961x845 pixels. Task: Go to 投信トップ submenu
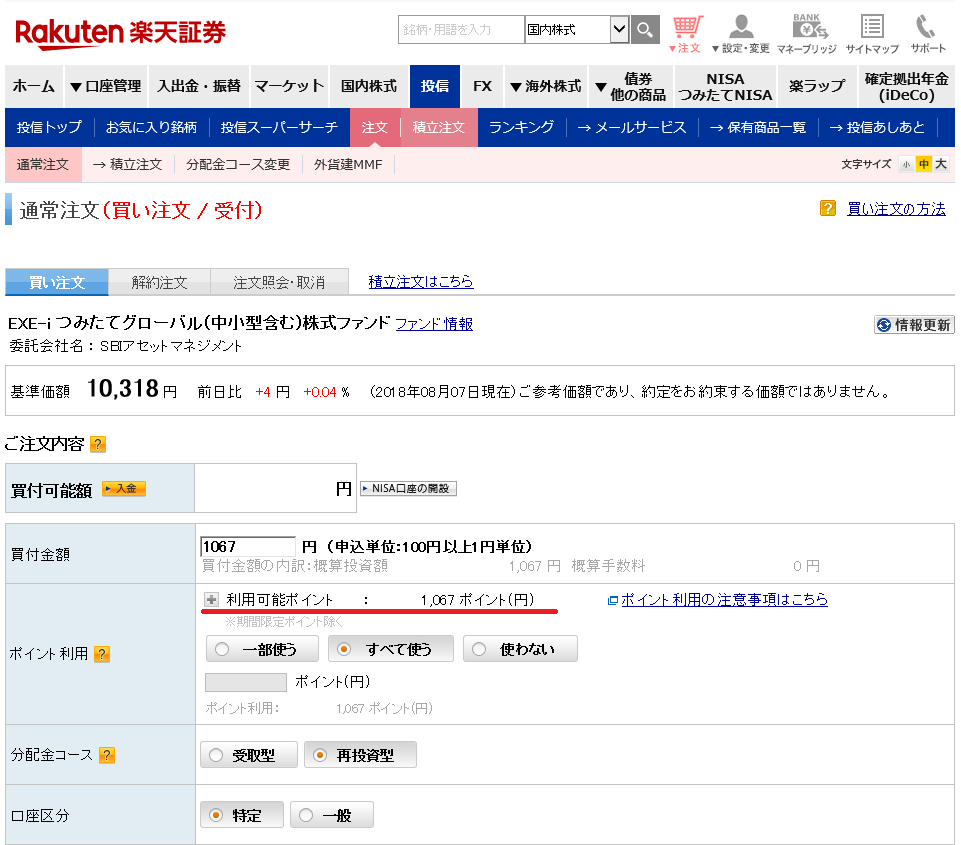(x=49, y=127)
